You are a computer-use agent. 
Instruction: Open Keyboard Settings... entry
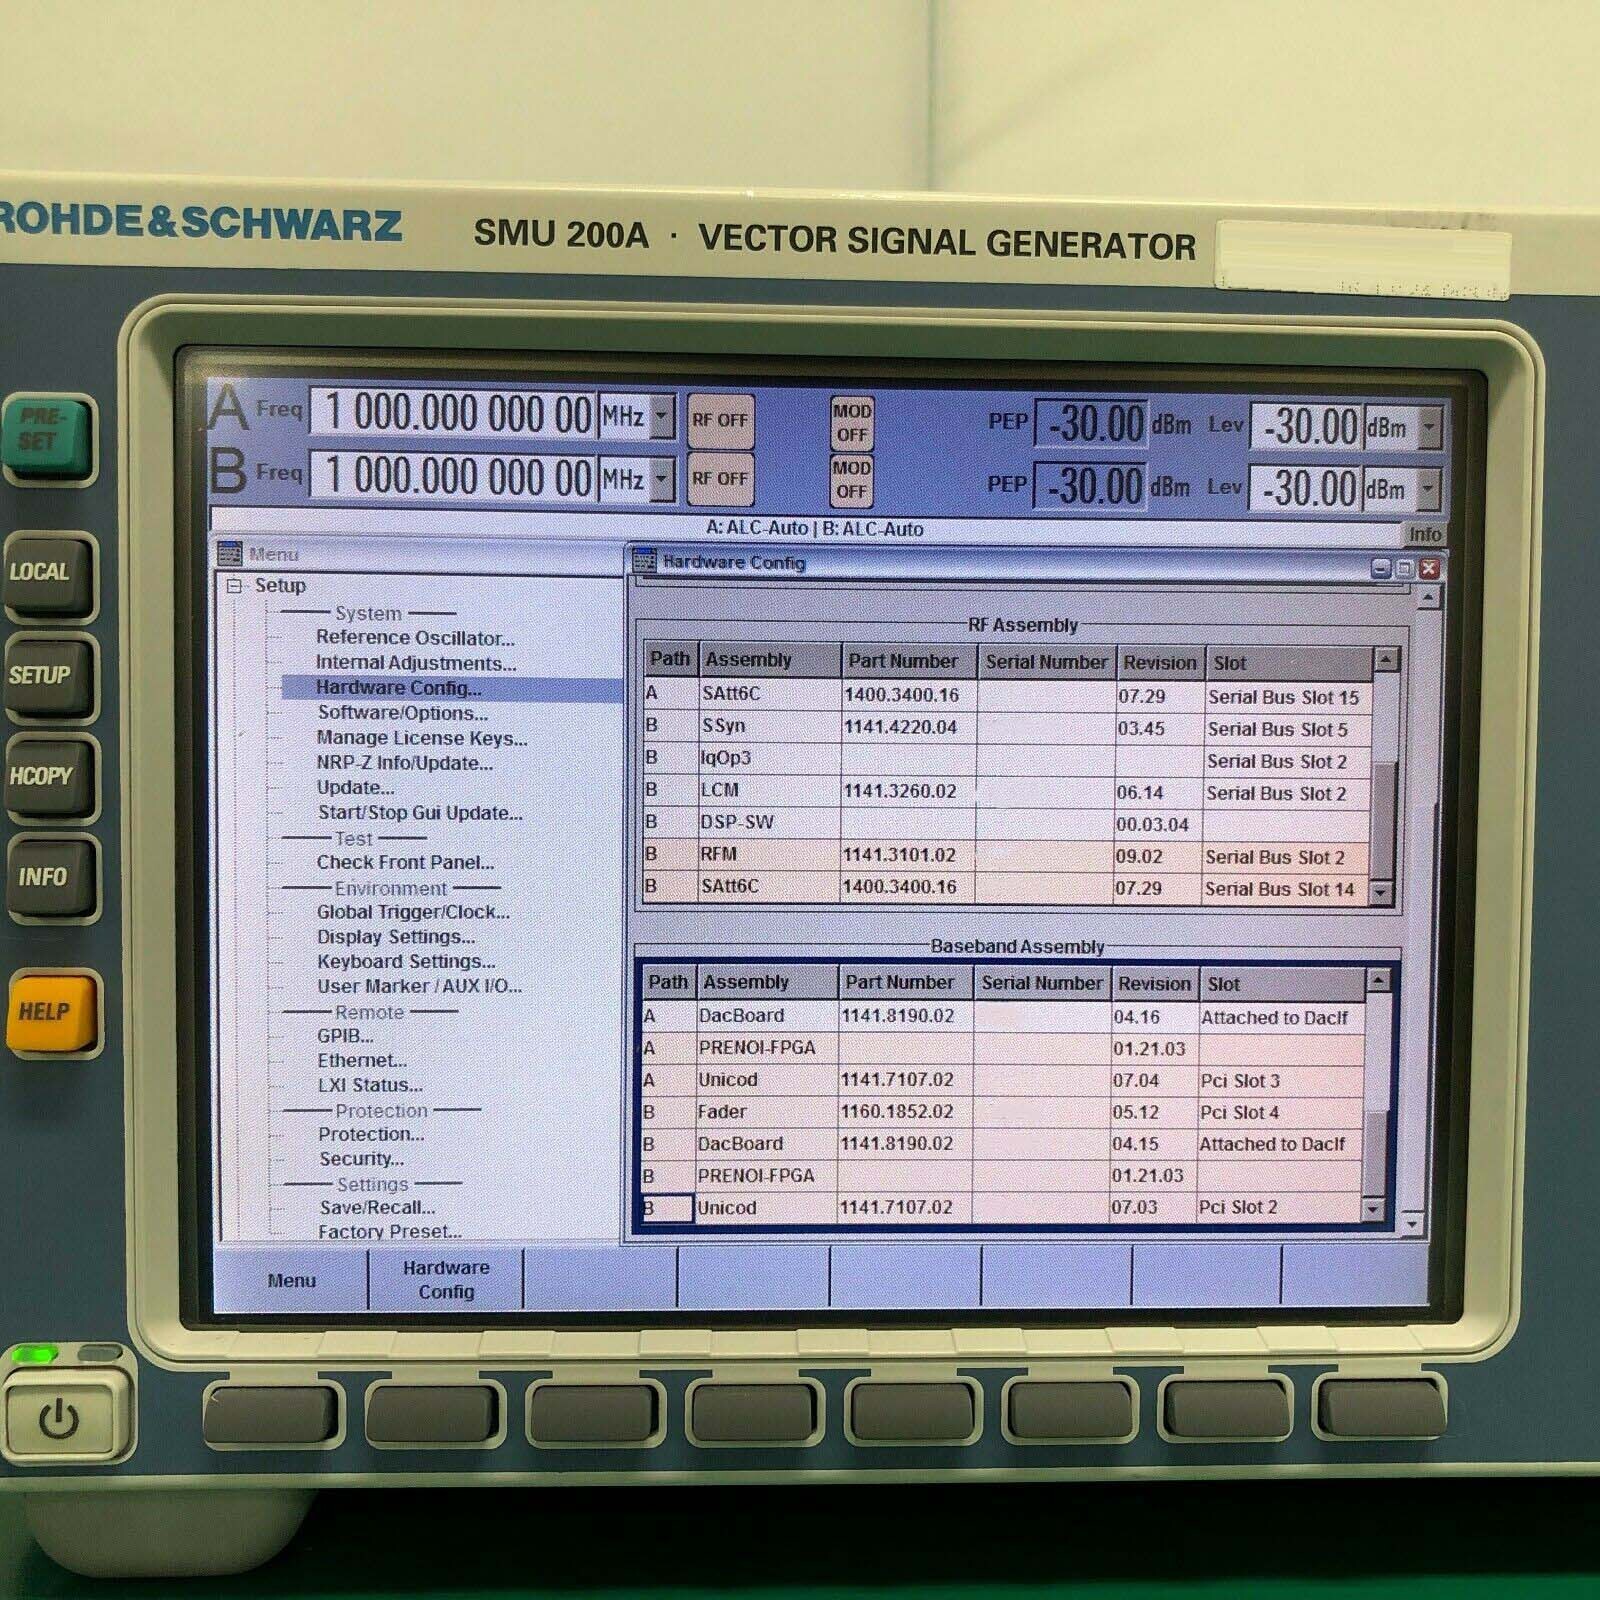pos(406,961)
